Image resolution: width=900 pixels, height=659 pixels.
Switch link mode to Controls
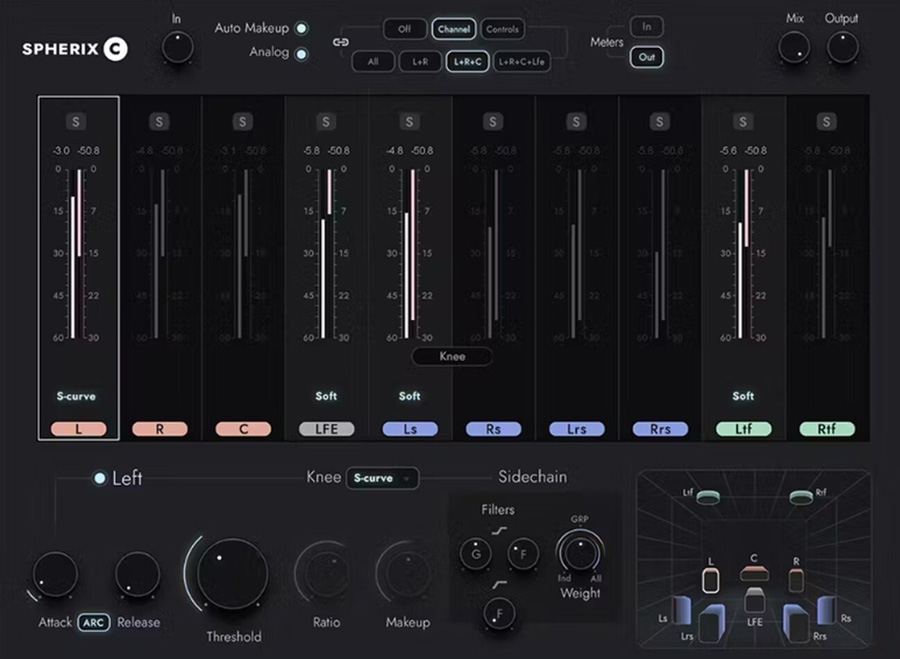pyautogui.click(x=502, y=30)
